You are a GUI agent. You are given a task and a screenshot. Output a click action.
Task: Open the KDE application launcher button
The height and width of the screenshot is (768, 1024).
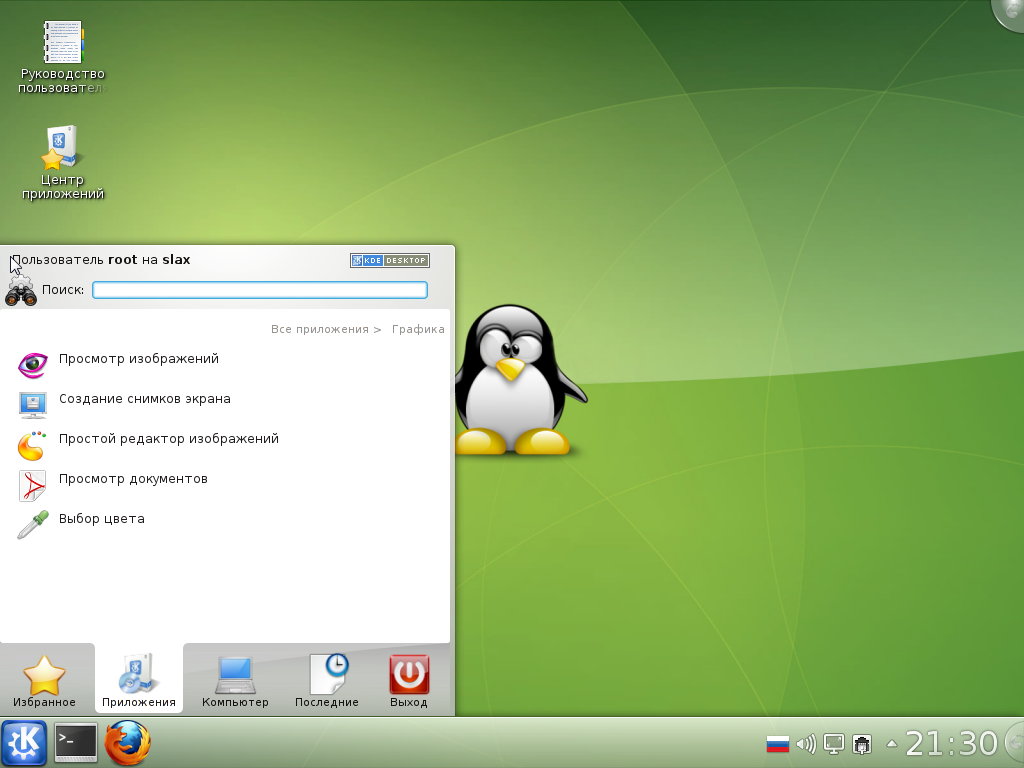pyautogui.click(x=24, y=743)
